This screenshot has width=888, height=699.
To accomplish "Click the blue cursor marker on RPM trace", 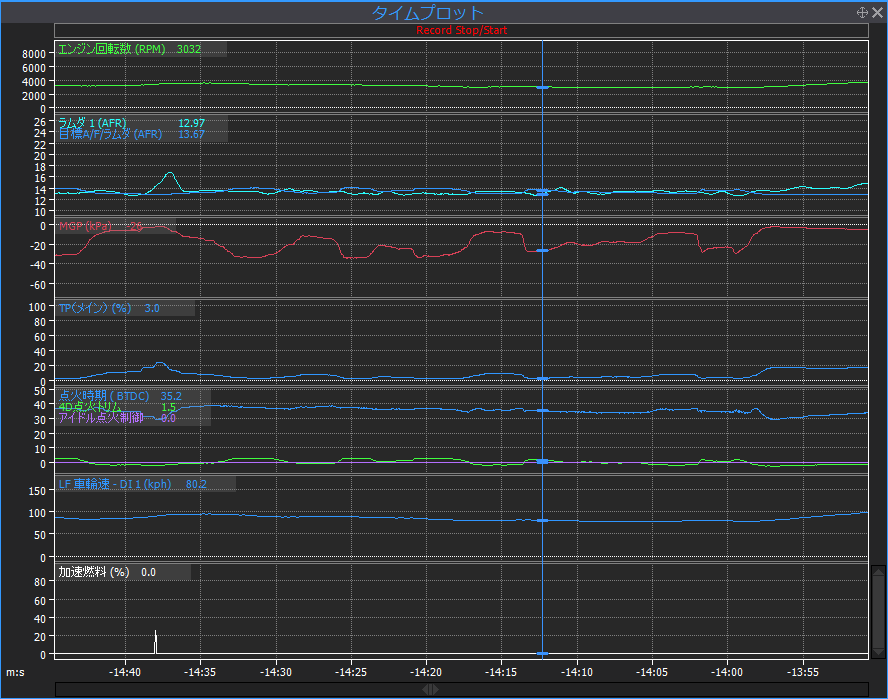I will [x=542, y=88].
